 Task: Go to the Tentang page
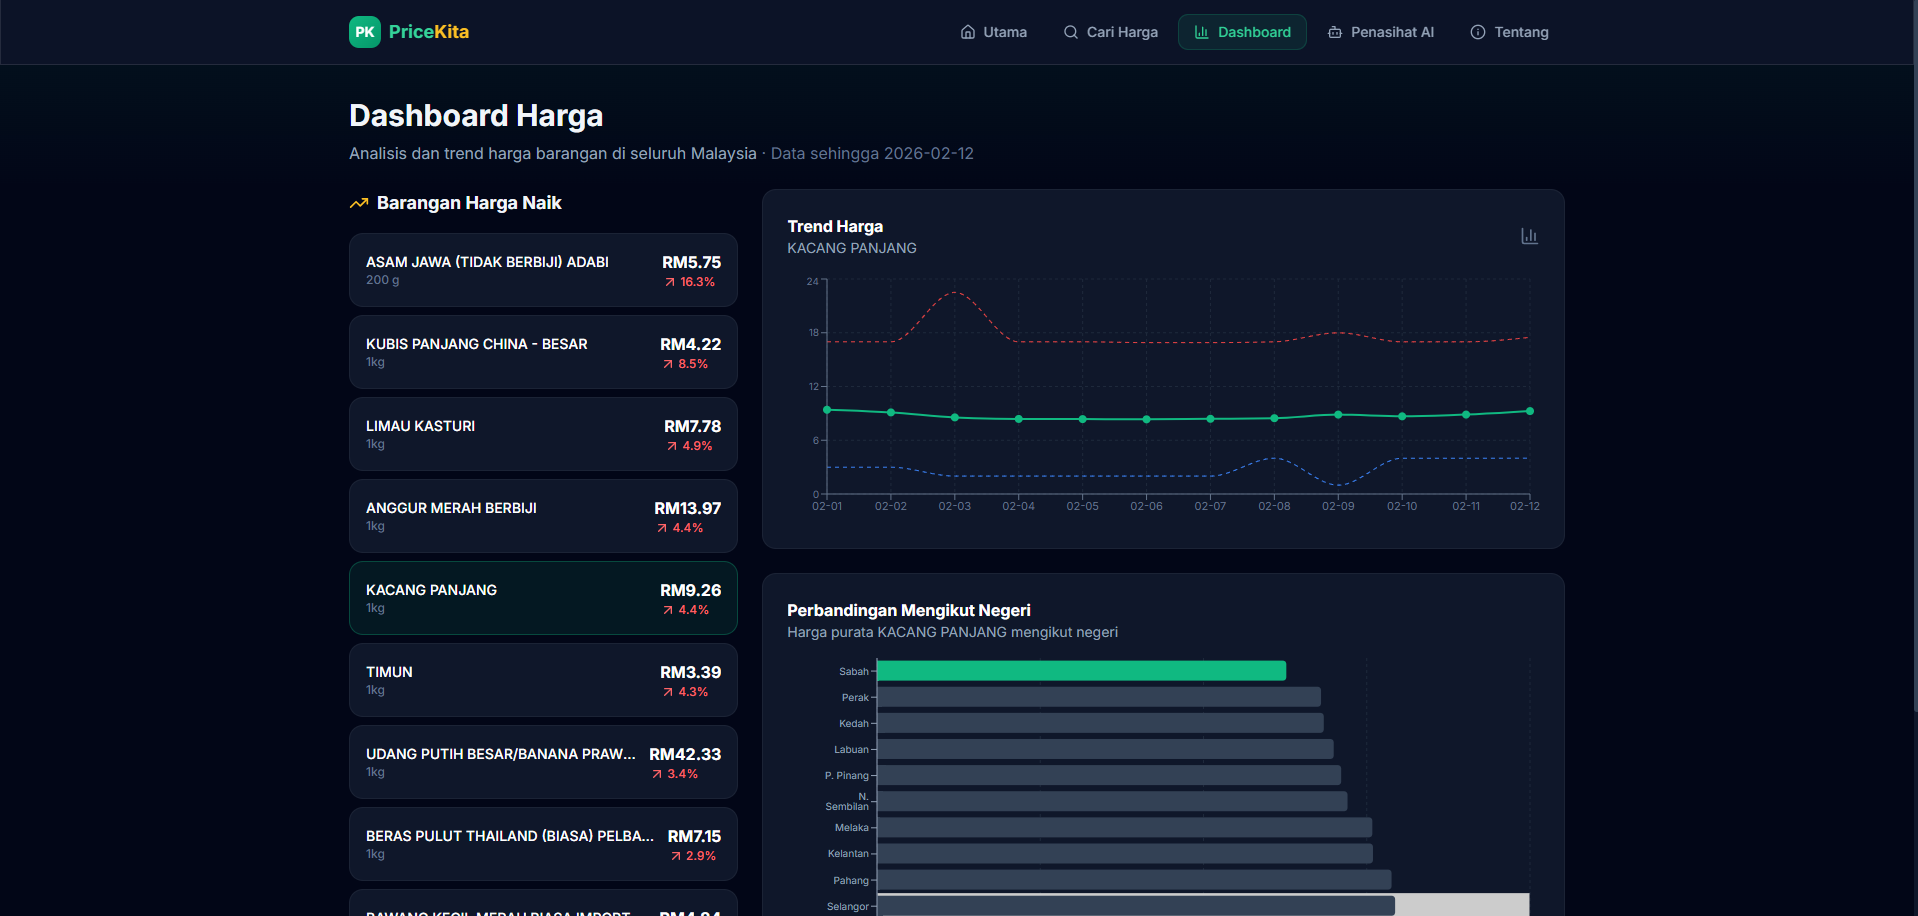[1509, 32]
